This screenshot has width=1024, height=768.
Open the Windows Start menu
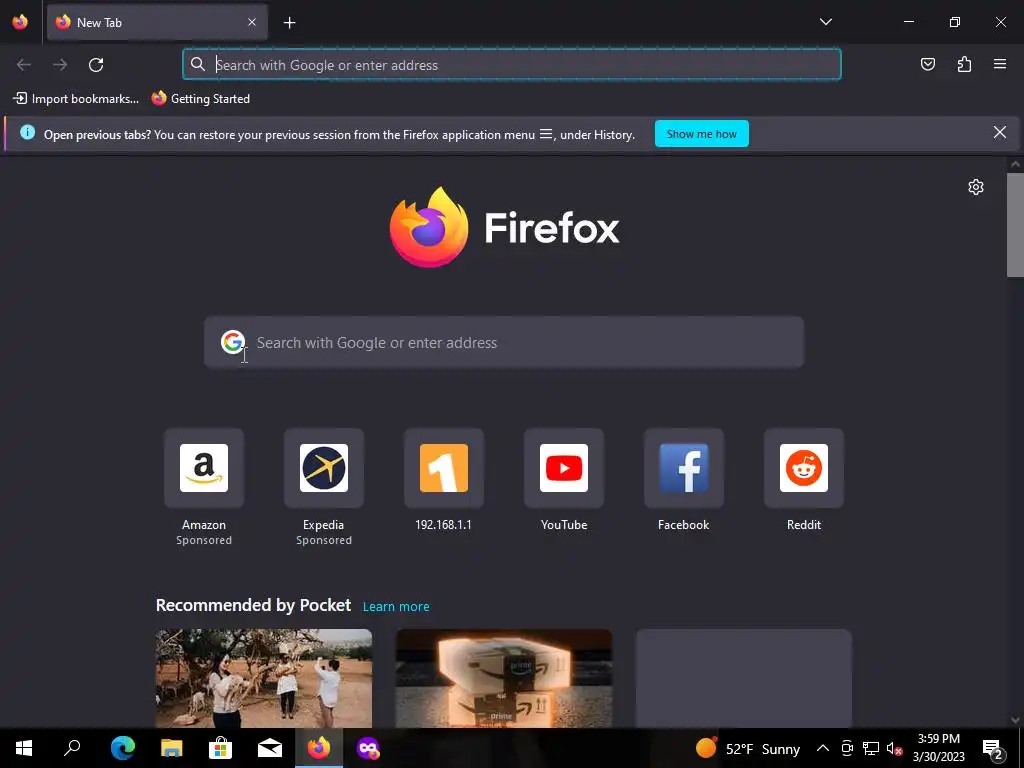(x=24, y=748)
